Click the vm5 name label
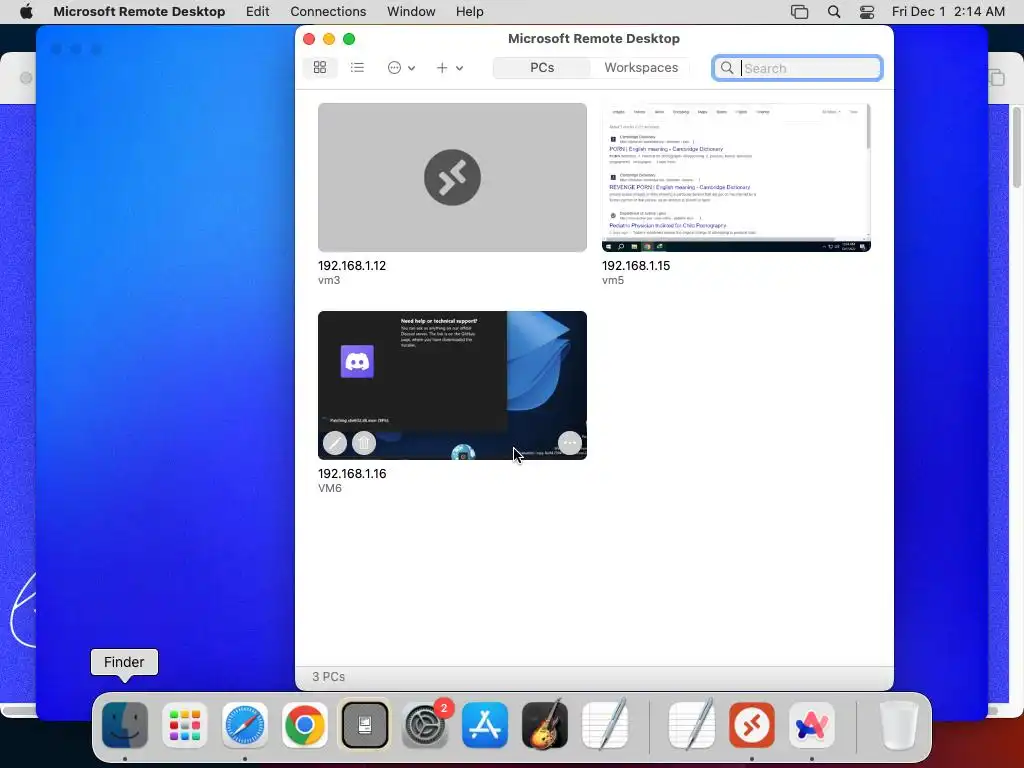 [x=613, y=280]
